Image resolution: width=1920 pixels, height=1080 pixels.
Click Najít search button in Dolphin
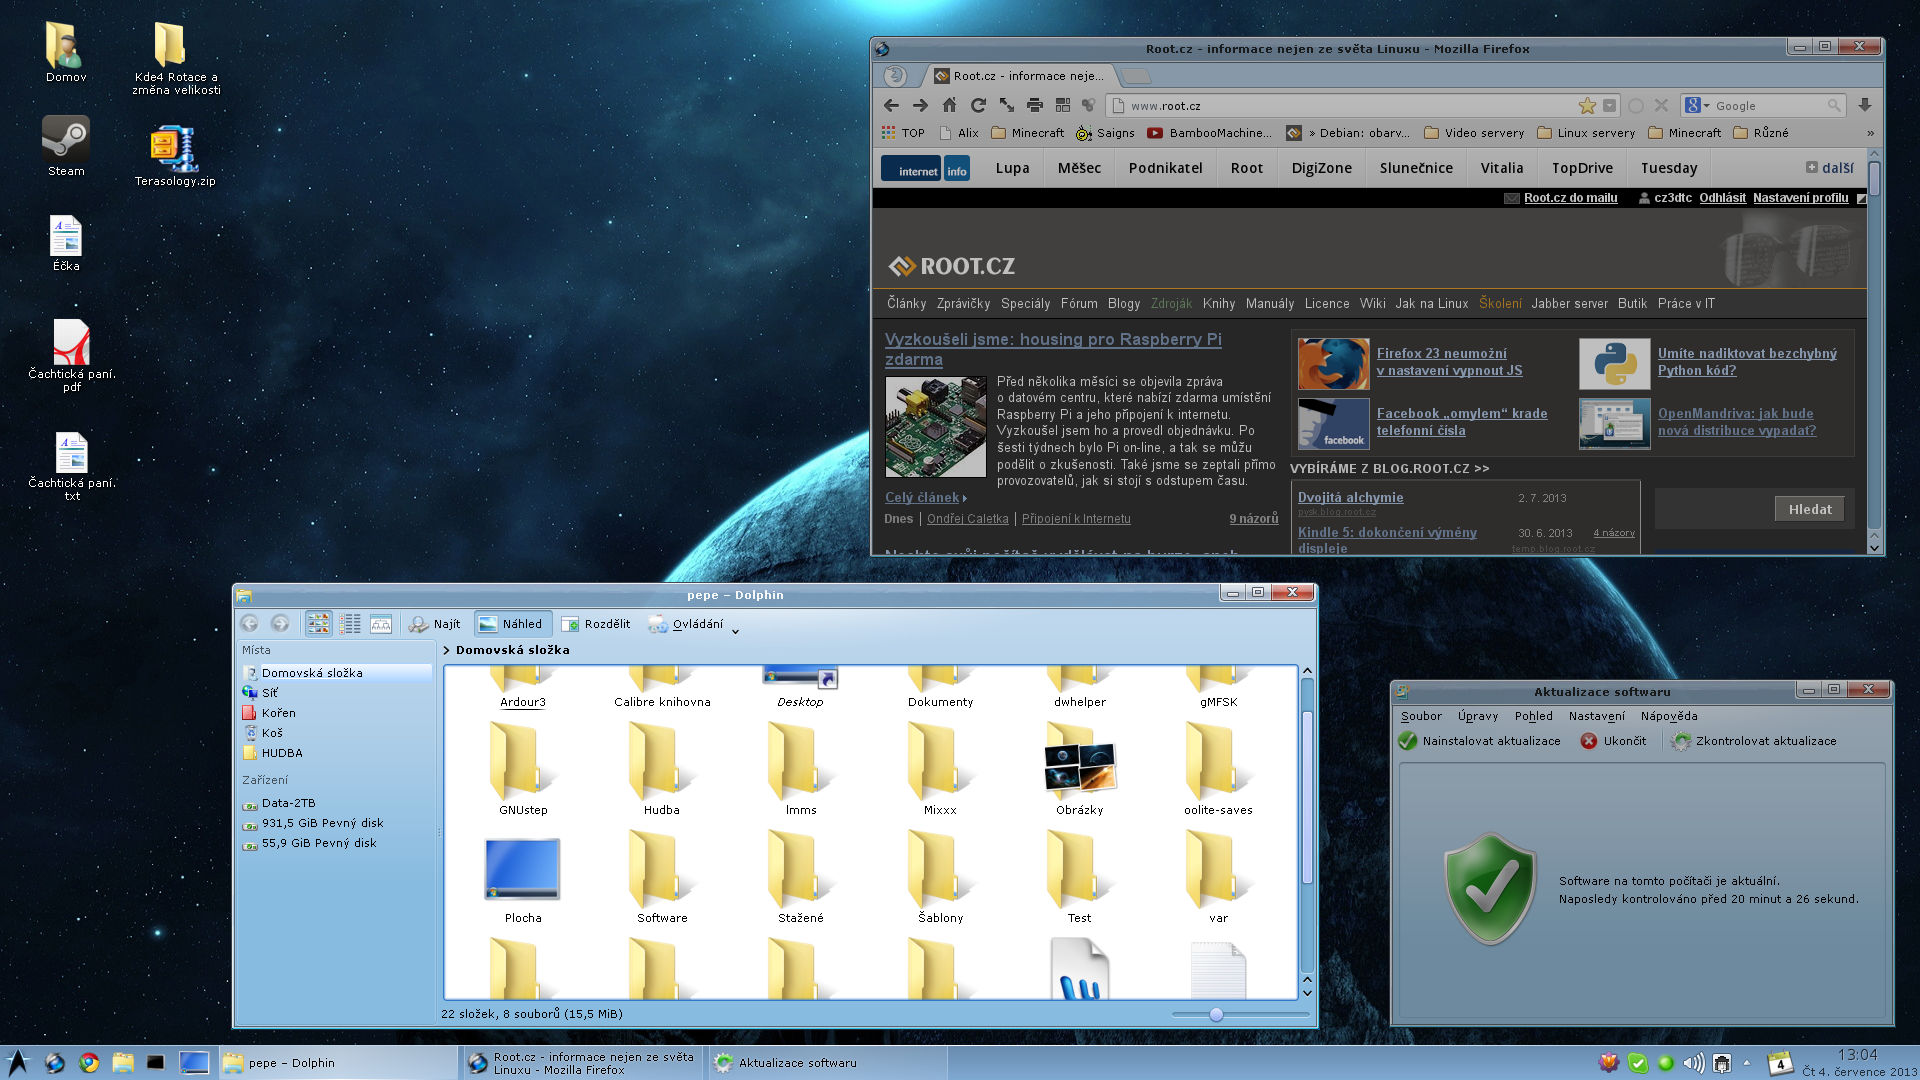pos(434,624)
